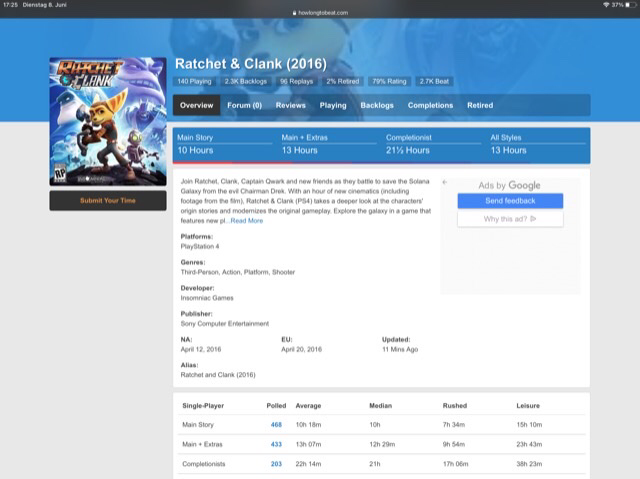Image resolution: width=640 pixels, height=479 pixels.
Task: Tap the lock icon in address bar
Action: pyautogui.click(x=294, y=13)
